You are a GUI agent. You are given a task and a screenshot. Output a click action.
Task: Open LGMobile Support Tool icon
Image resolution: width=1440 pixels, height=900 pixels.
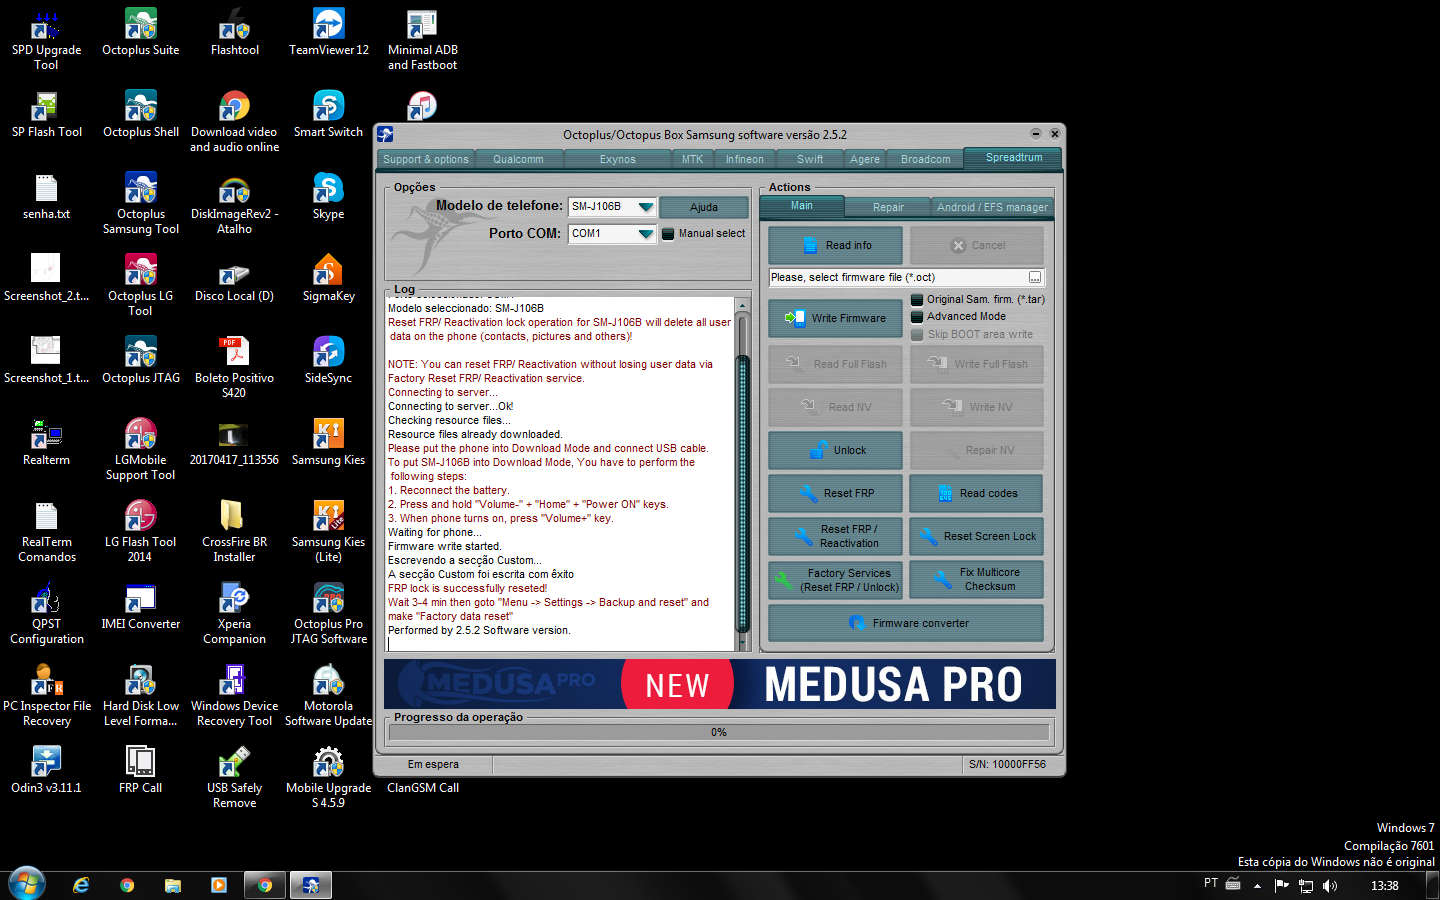(x=141, y=451)
